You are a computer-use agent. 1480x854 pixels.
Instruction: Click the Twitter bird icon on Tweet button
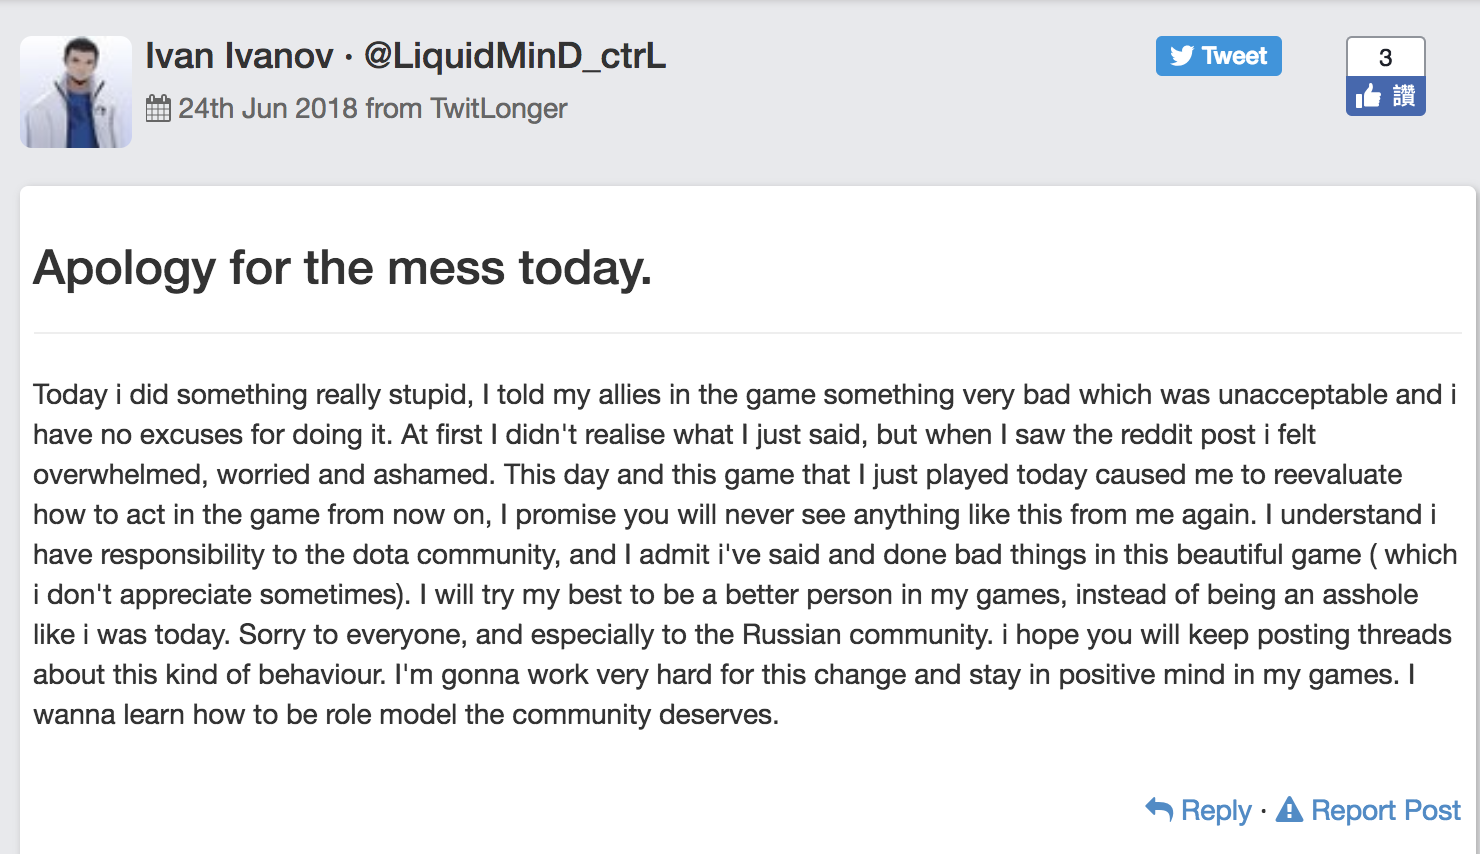click(1182, 56)
